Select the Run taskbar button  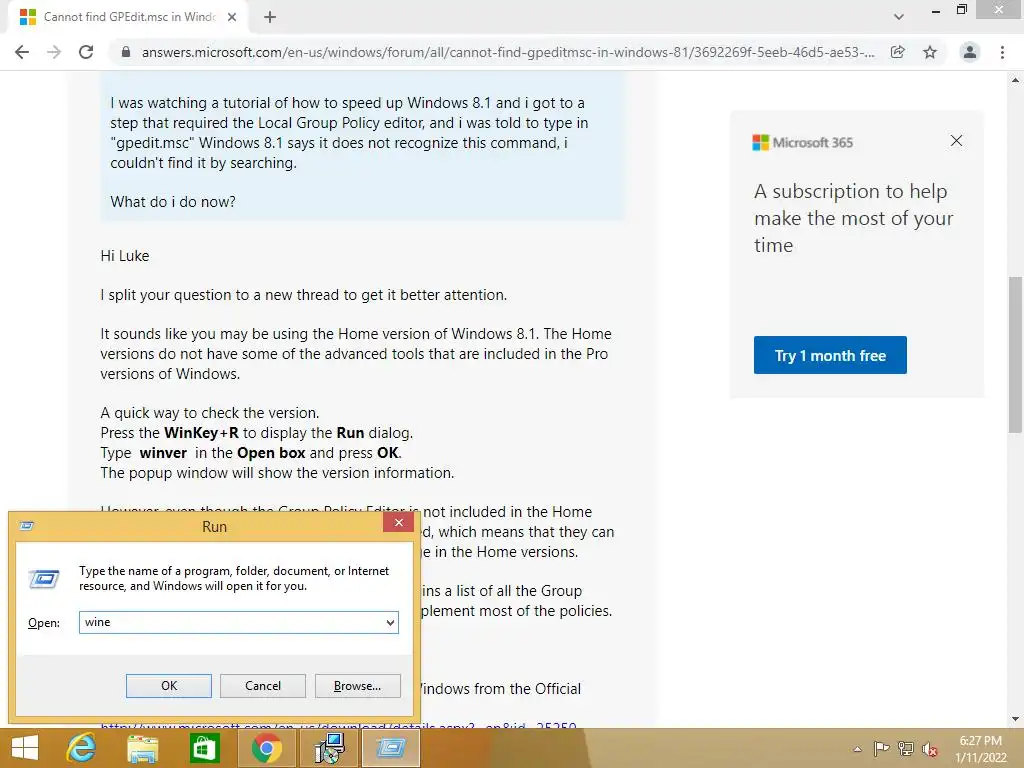391,748
